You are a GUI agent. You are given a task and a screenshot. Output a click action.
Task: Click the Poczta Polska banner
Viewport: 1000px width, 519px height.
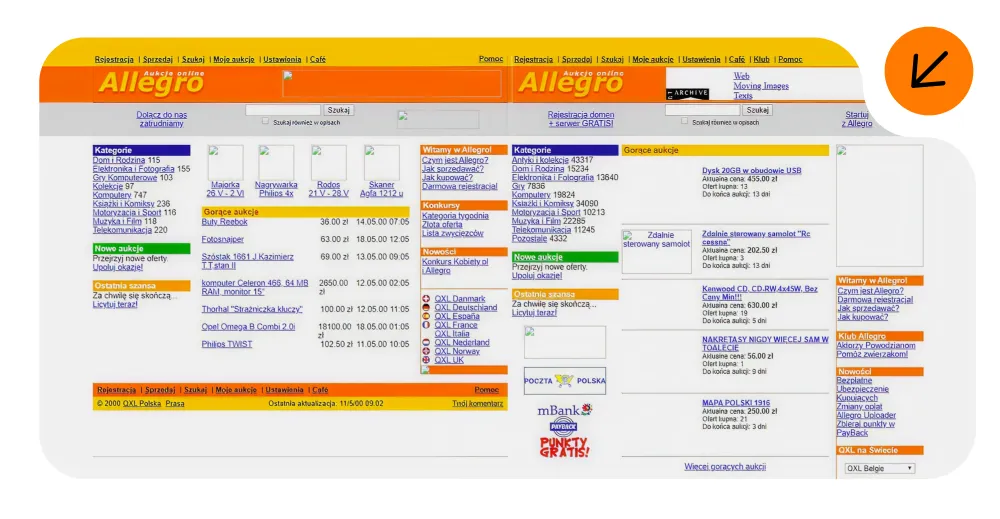pyautogui.click(x=564, y=381)
